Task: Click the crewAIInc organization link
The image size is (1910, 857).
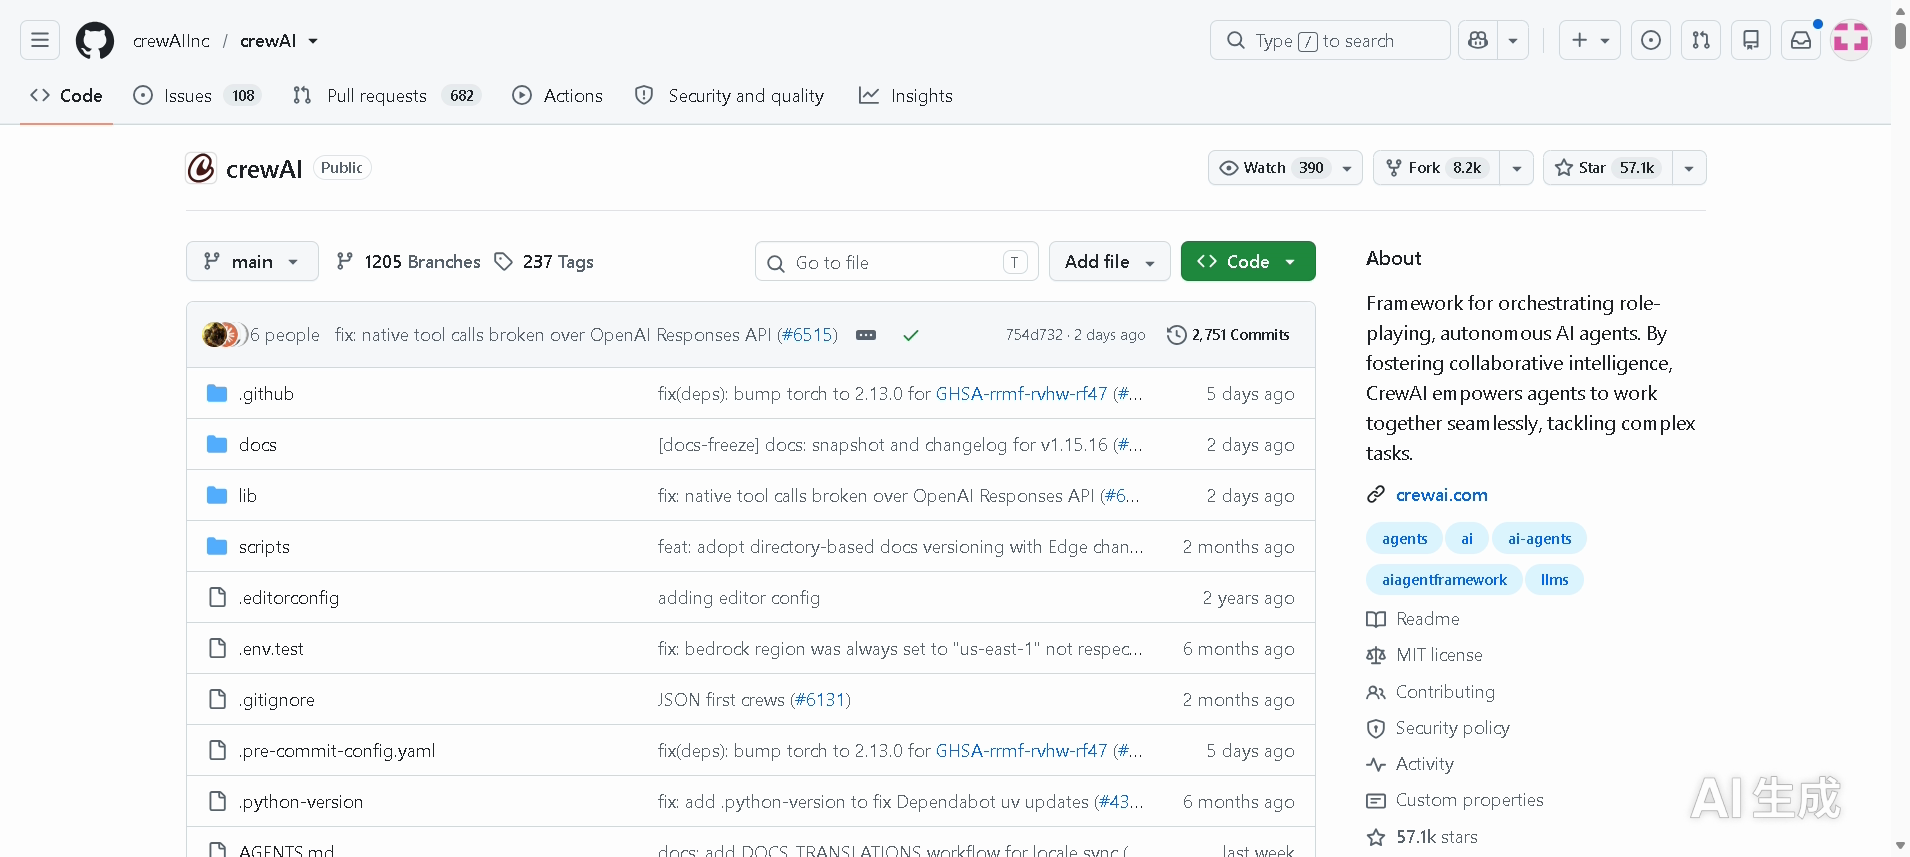Action: click(171, 41)
